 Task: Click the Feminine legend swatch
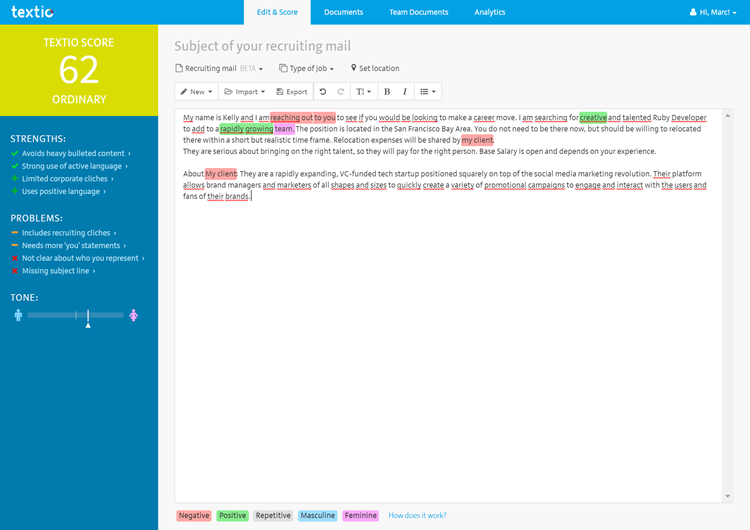tap(360, 516)
